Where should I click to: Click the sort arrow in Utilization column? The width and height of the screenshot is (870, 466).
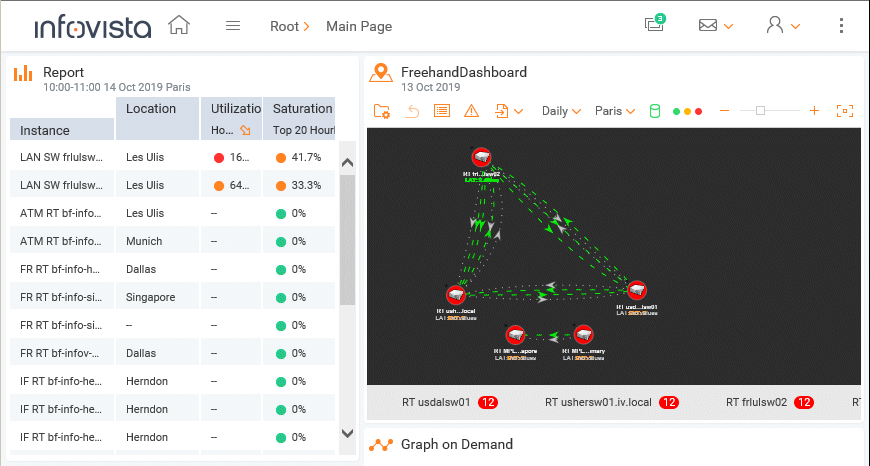(x=245, y=130)
